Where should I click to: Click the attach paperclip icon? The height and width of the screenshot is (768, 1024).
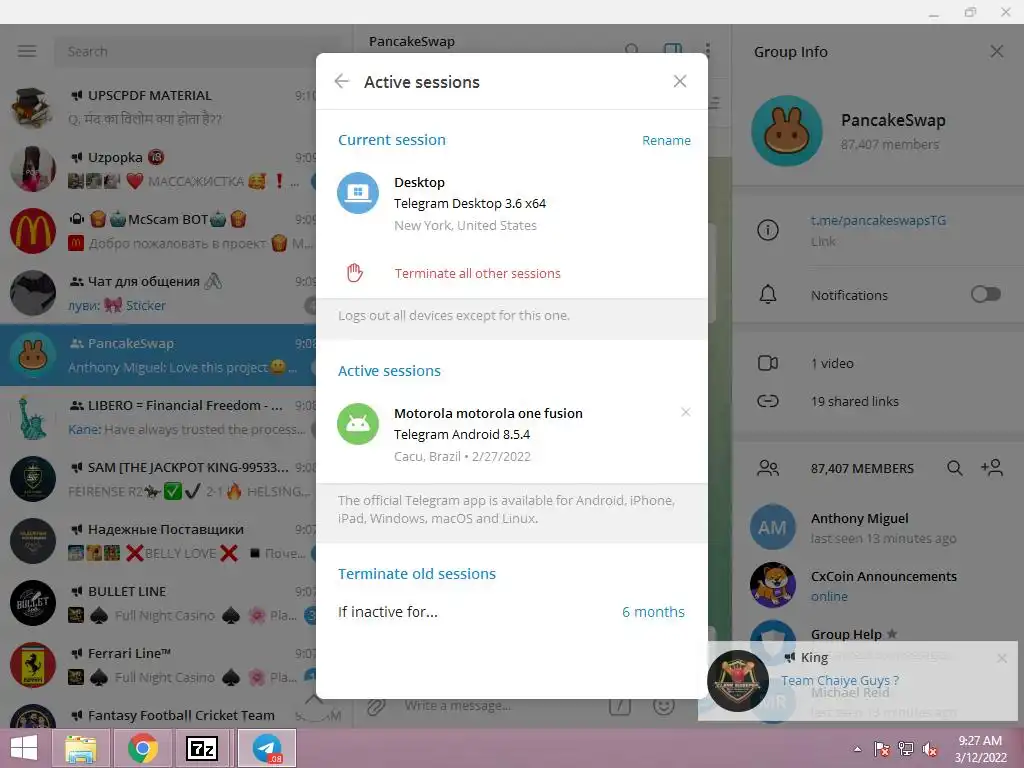point(376,707)
